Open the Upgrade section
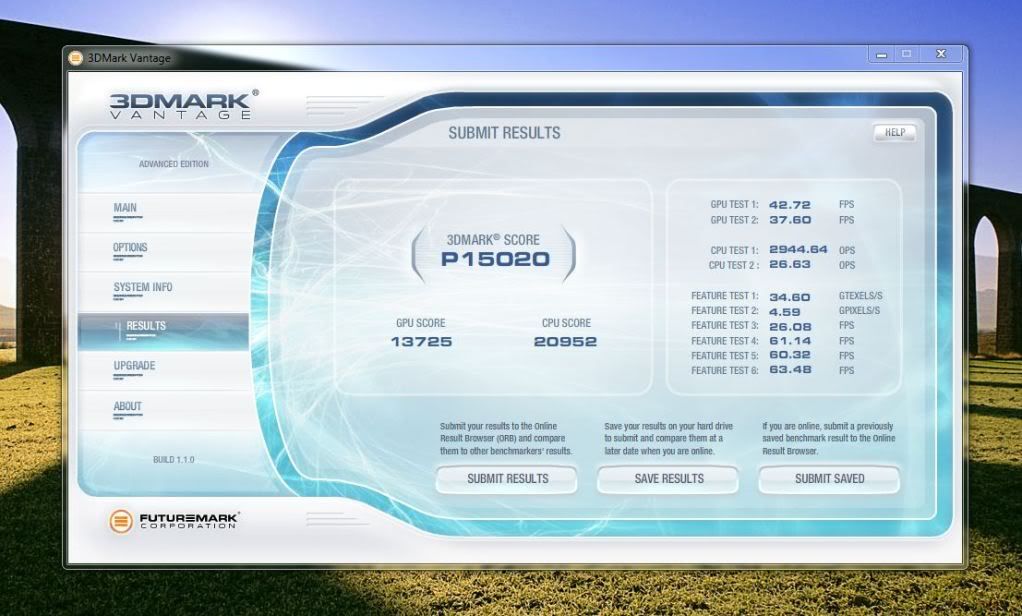The image size is (1022, 616). [x=163, y=371]
